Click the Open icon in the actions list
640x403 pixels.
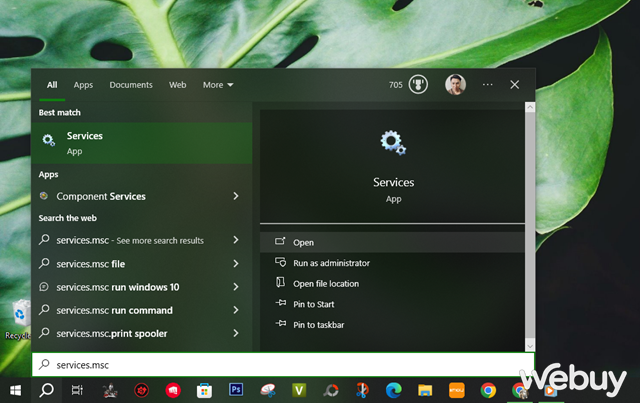click(280, 241)
